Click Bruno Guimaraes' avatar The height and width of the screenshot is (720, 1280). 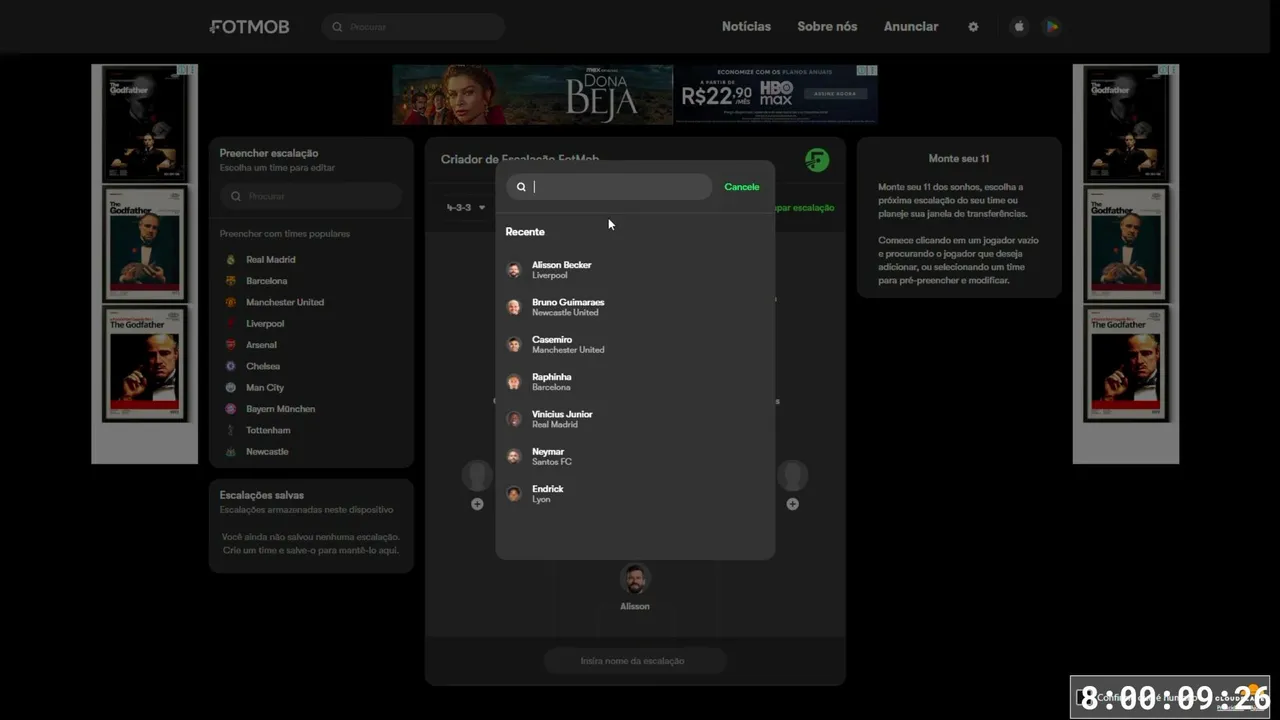(514, 307)
